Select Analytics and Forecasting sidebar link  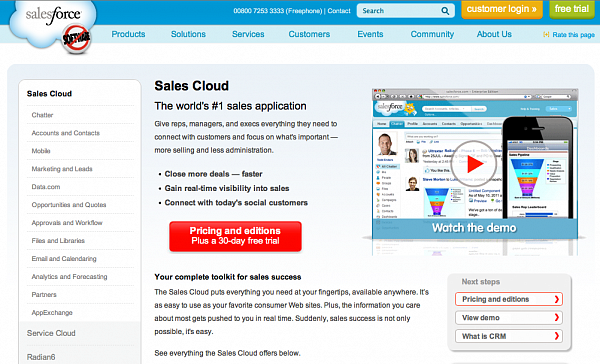point(69,276)
